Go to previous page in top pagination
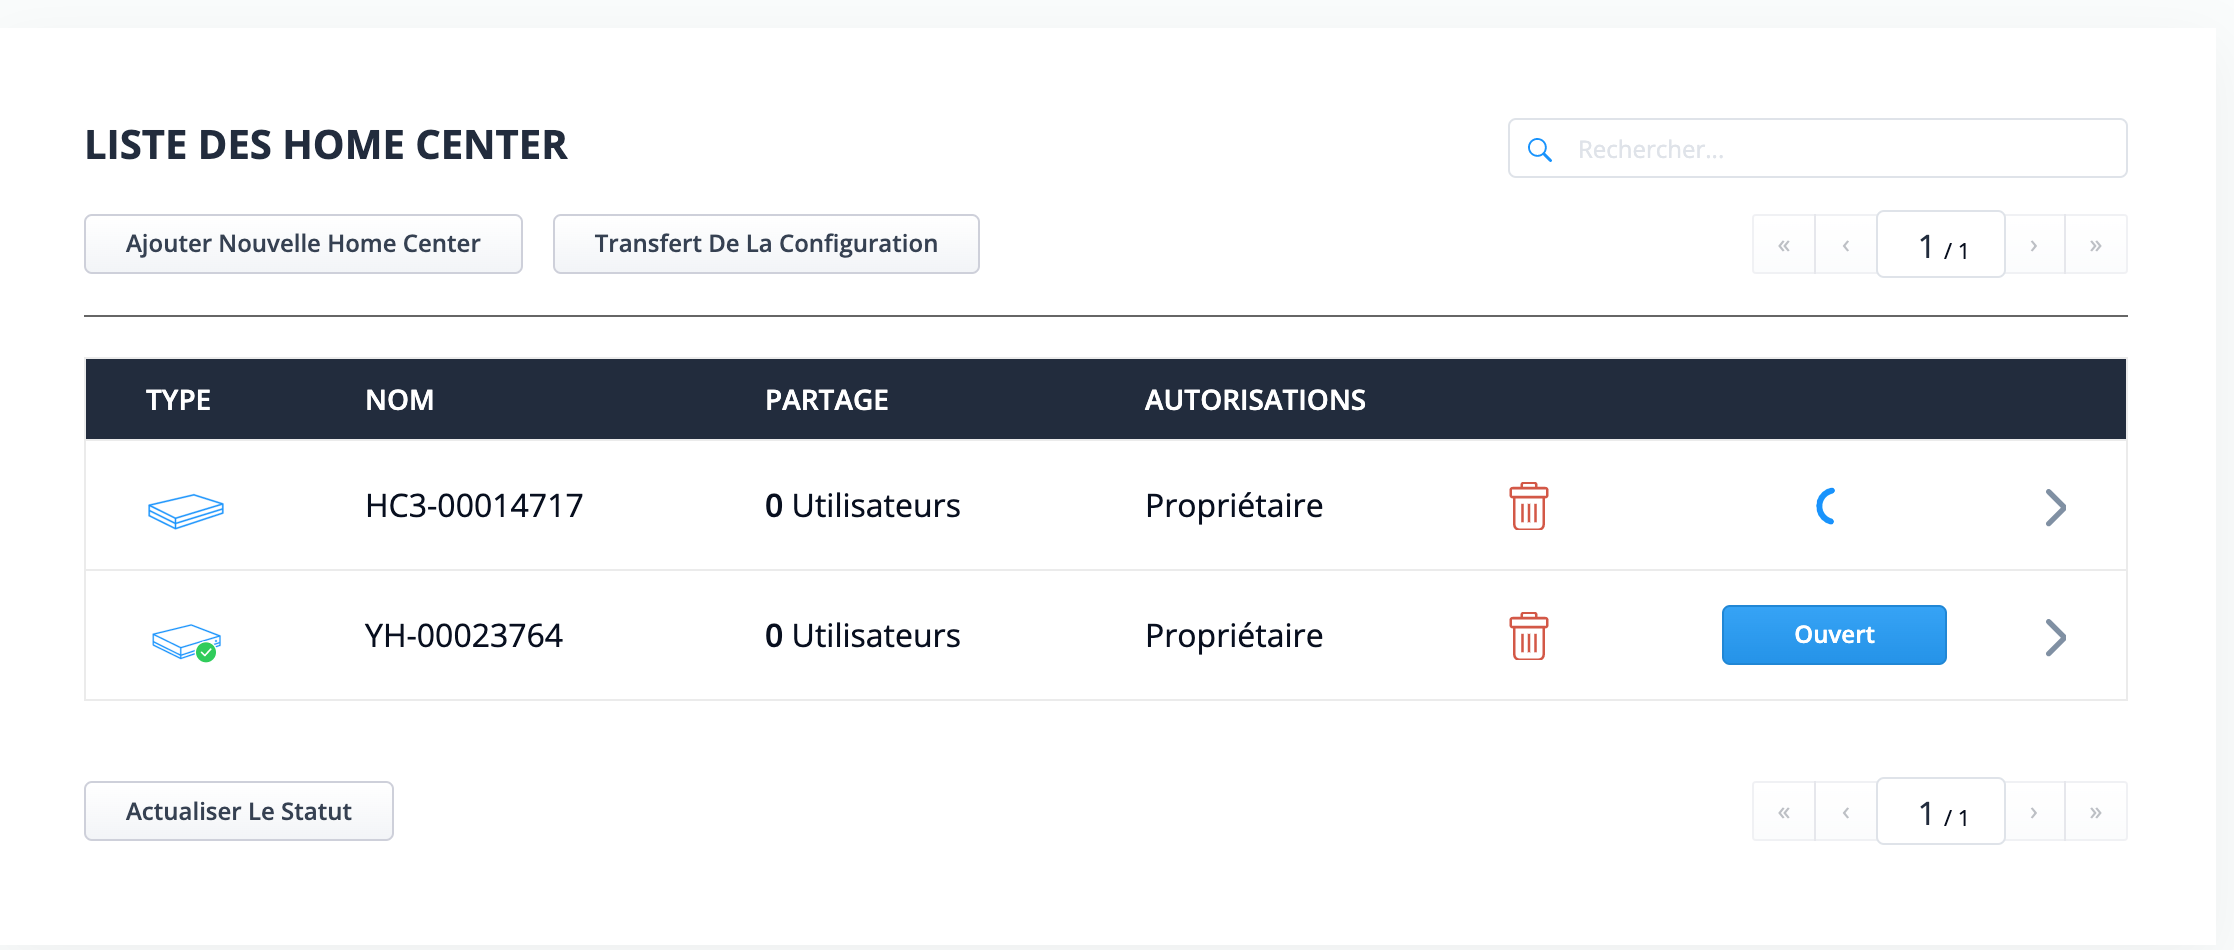Image resolution: width=2234 pixels, height=950 pixels. (x=1846, y=245)
